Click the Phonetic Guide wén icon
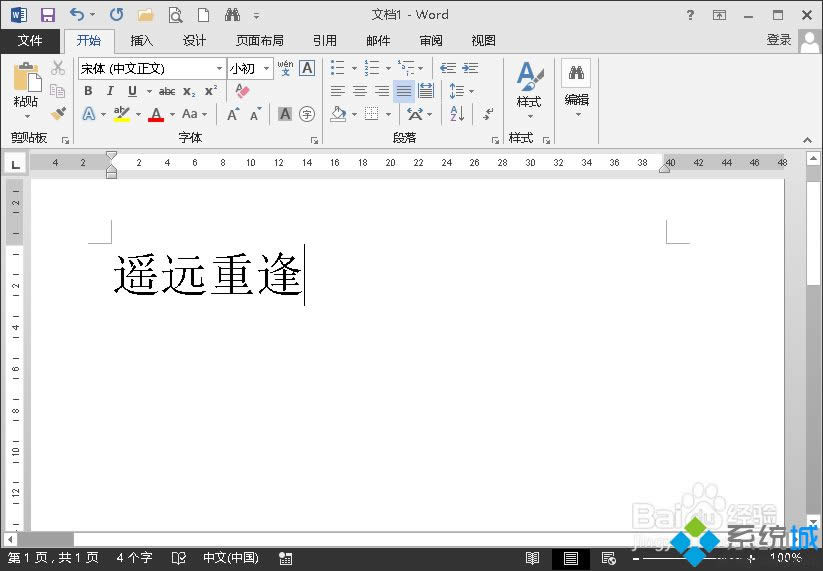Image resolution: width=823 pixels, height=571 pixels. pyautogui.click(x=285, y=68)
